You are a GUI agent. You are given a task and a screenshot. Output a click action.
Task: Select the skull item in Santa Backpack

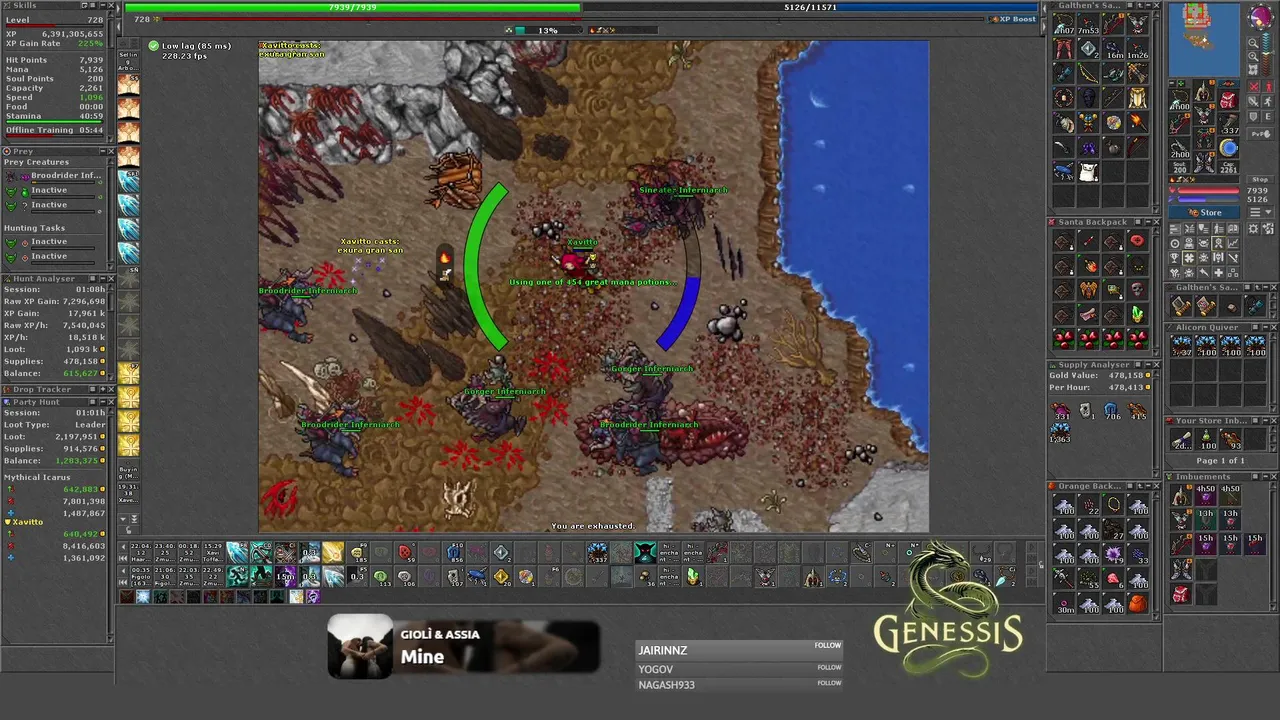(x=1137, y=289)
